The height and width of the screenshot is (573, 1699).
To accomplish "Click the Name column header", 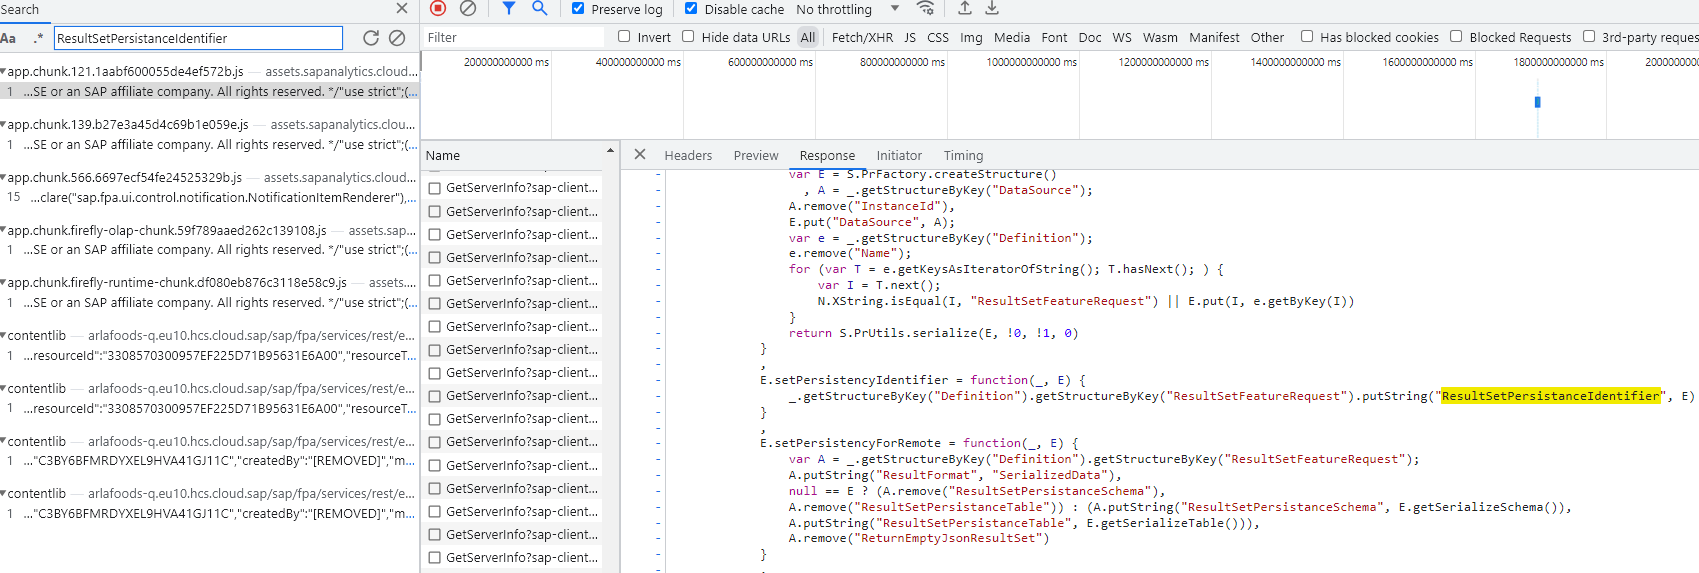I will coord(512,155).
